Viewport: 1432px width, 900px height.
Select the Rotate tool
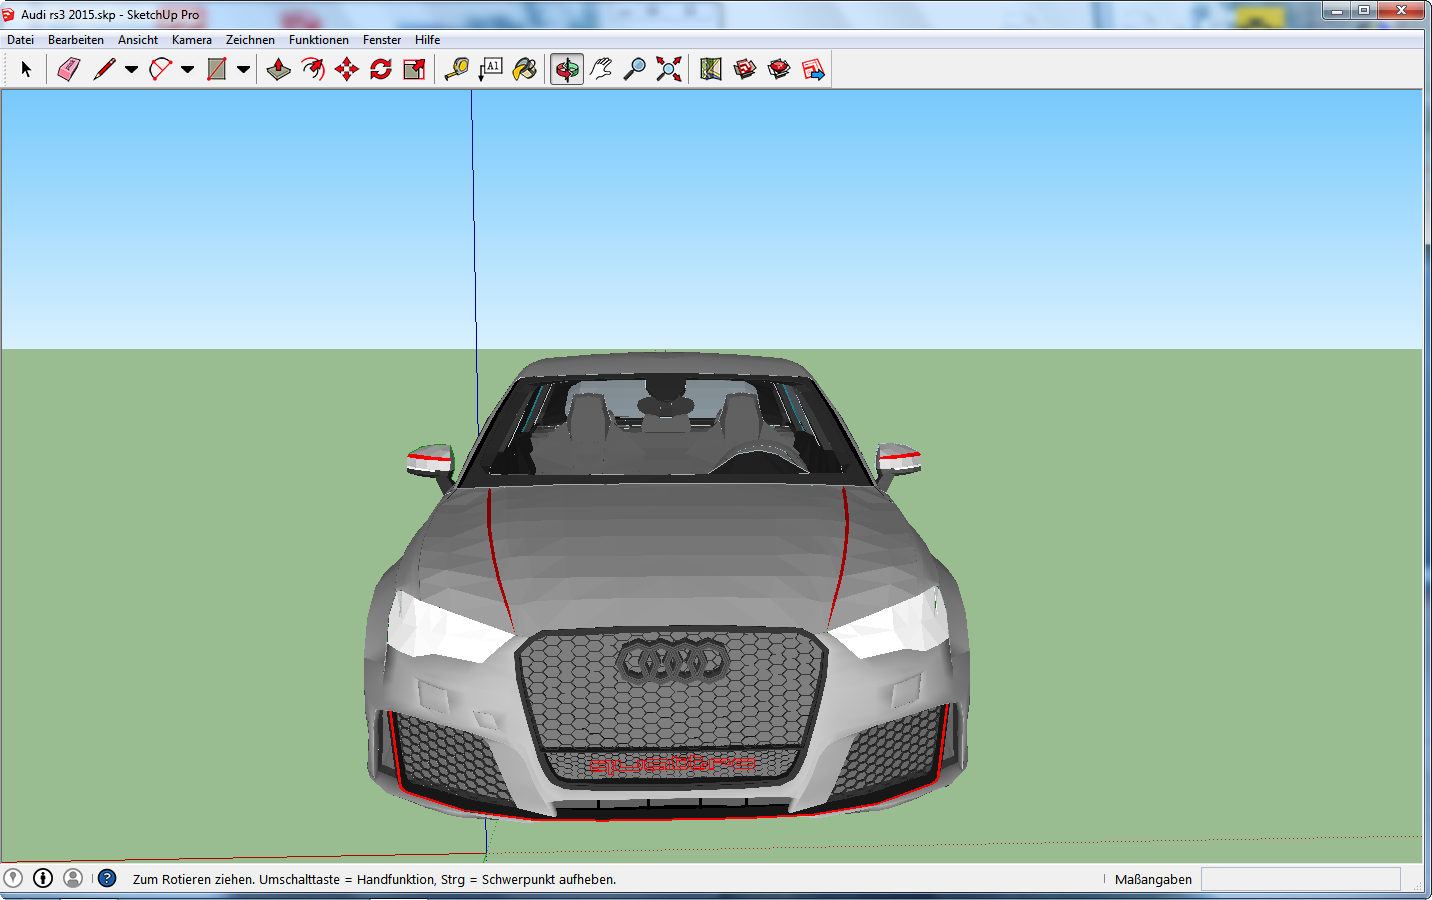coord(381,69)
